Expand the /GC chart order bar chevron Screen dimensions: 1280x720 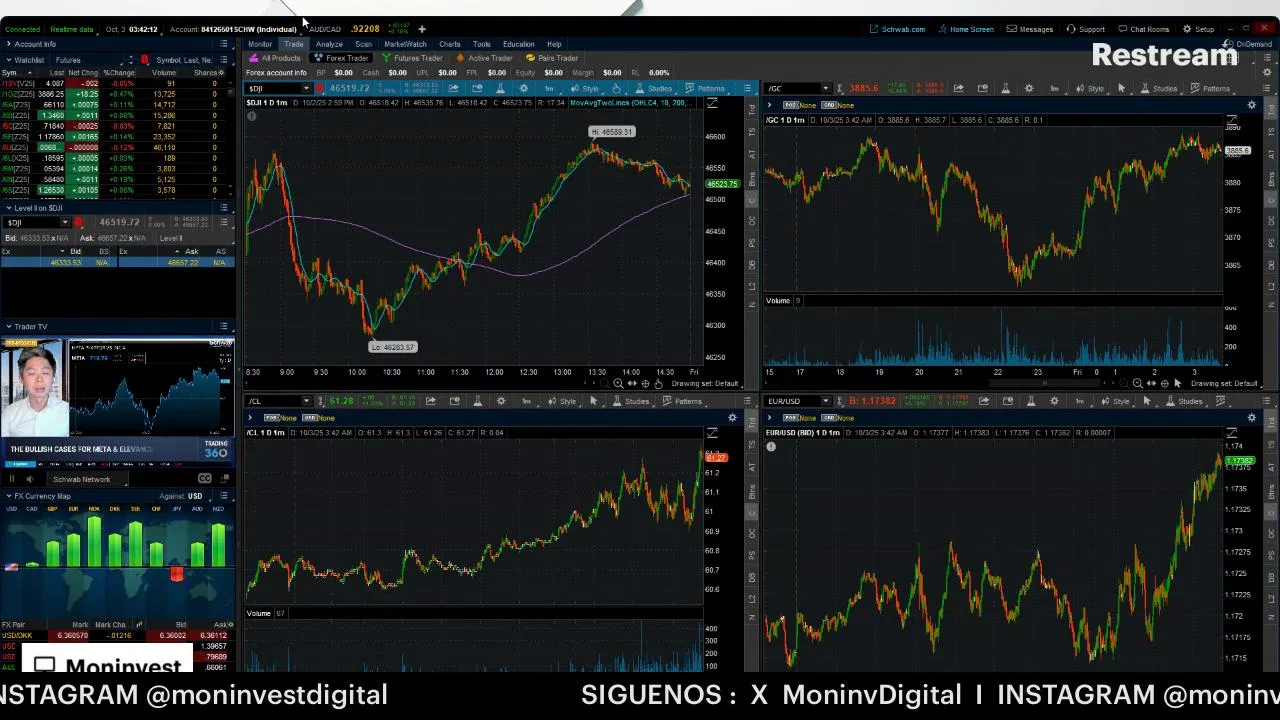click(769, 105)
